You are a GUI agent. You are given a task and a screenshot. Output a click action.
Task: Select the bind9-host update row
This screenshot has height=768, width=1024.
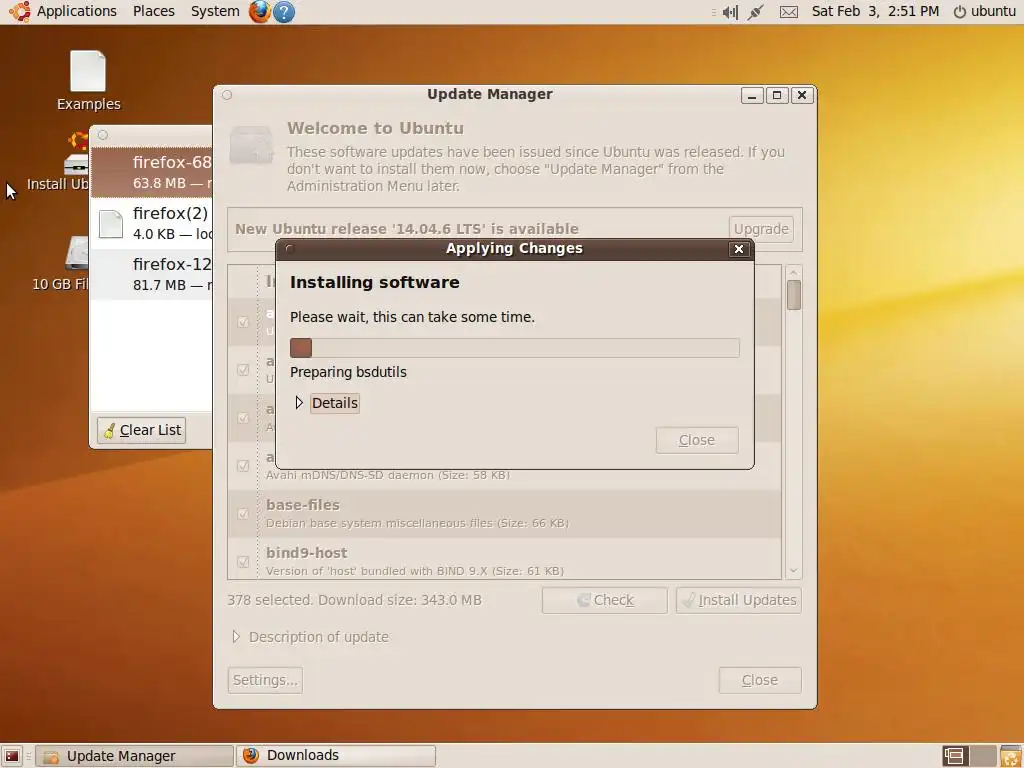click(x=505, y=559)
